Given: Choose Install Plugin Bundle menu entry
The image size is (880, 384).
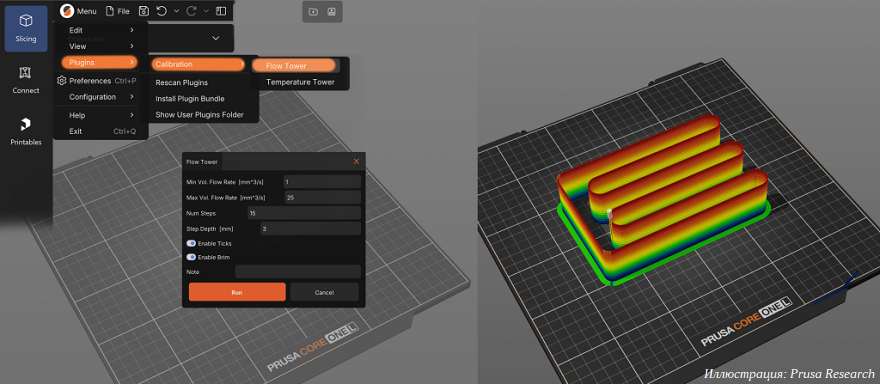Looking at the screenshot, I should (x=190, y=99).
